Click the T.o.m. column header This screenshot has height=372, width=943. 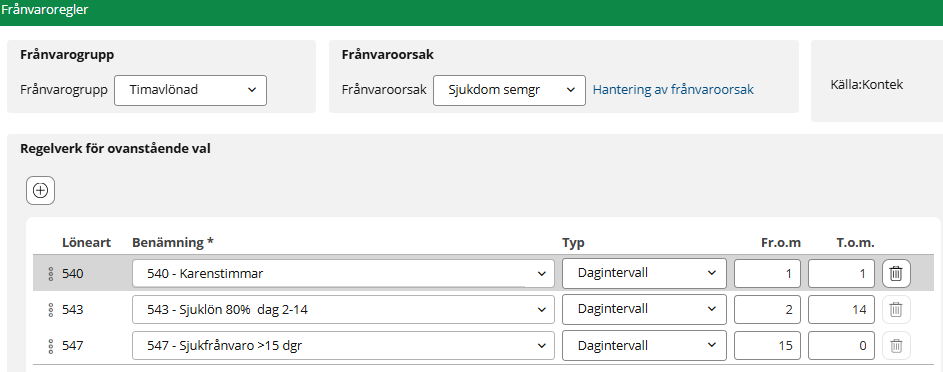855,242
